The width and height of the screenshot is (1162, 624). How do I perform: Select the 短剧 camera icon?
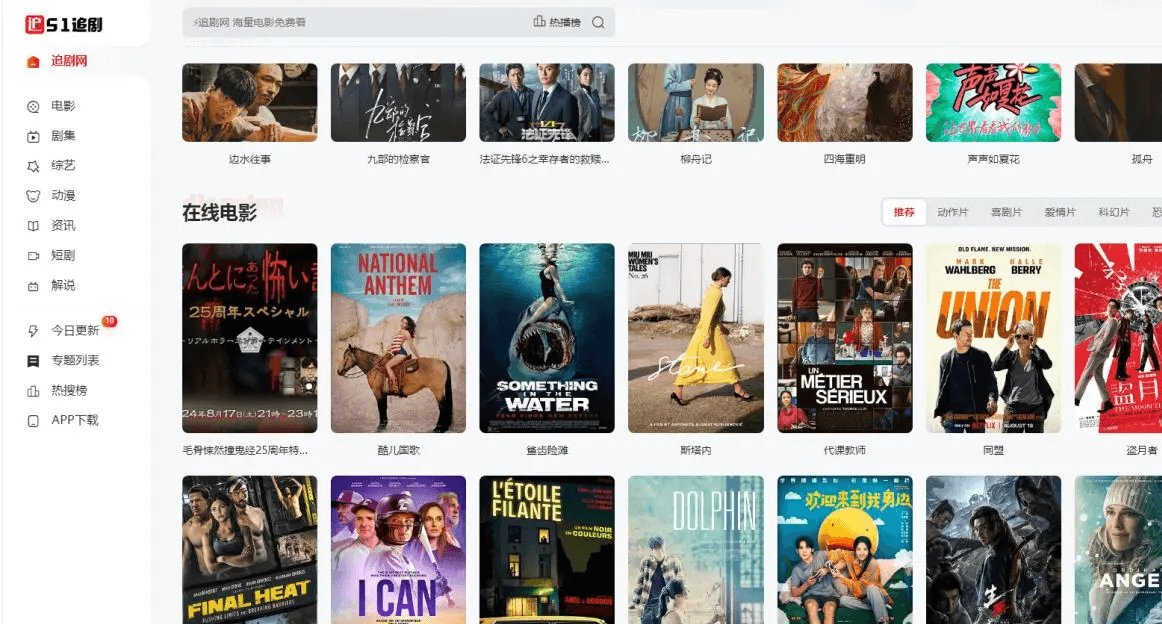[33, 256]
